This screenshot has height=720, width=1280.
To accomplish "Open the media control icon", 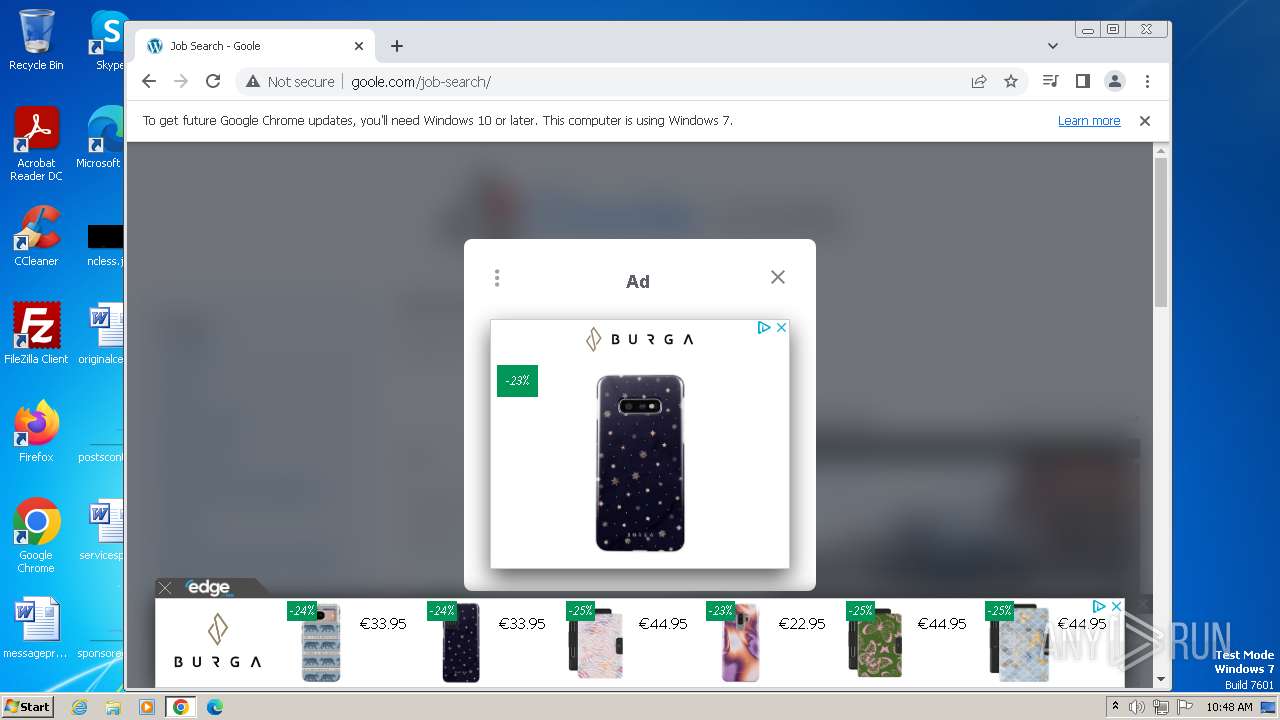I will point(1050,82).
